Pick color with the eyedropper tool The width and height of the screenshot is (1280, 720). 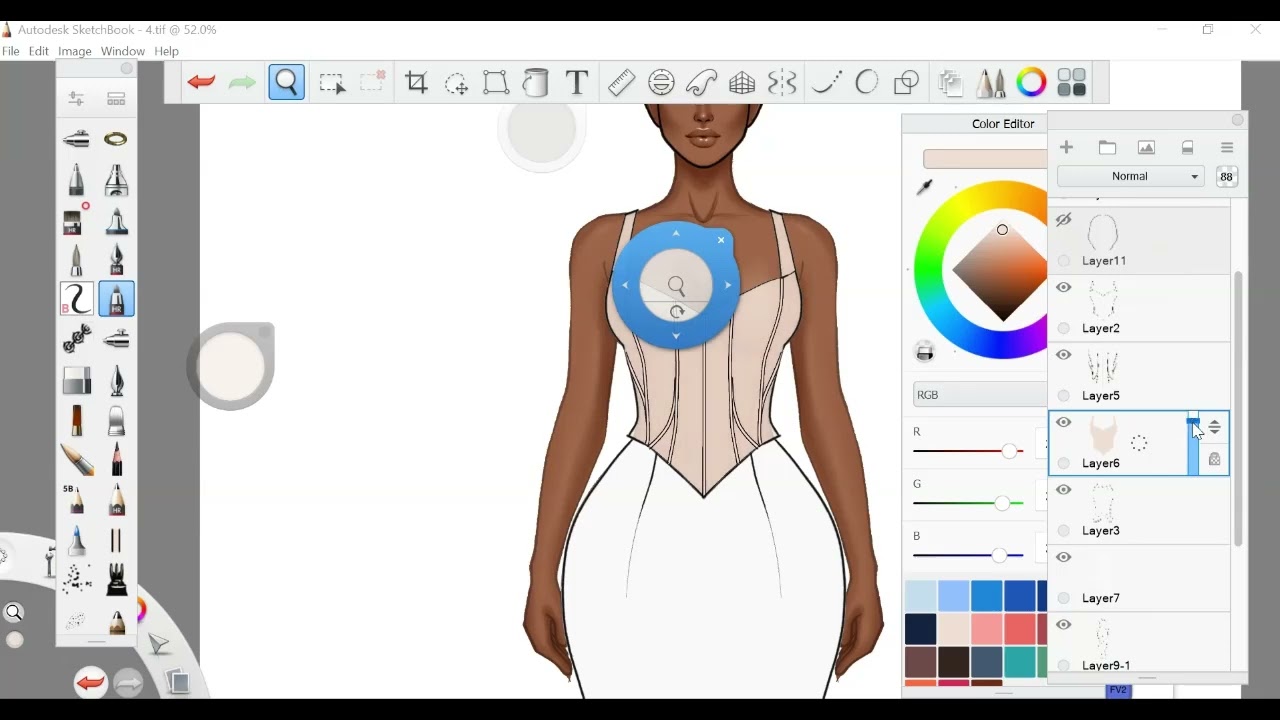[925, 187]
